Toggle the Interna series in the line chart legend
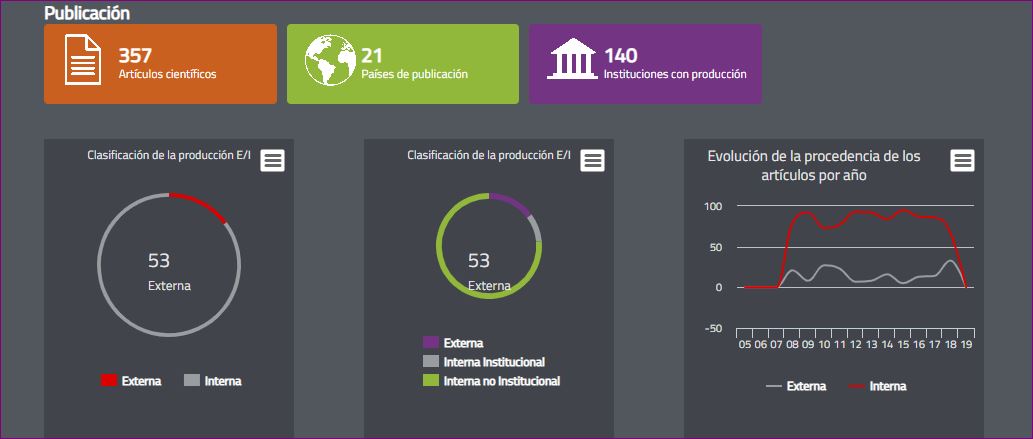This screenshot has height=439, width=1033. 878,386
